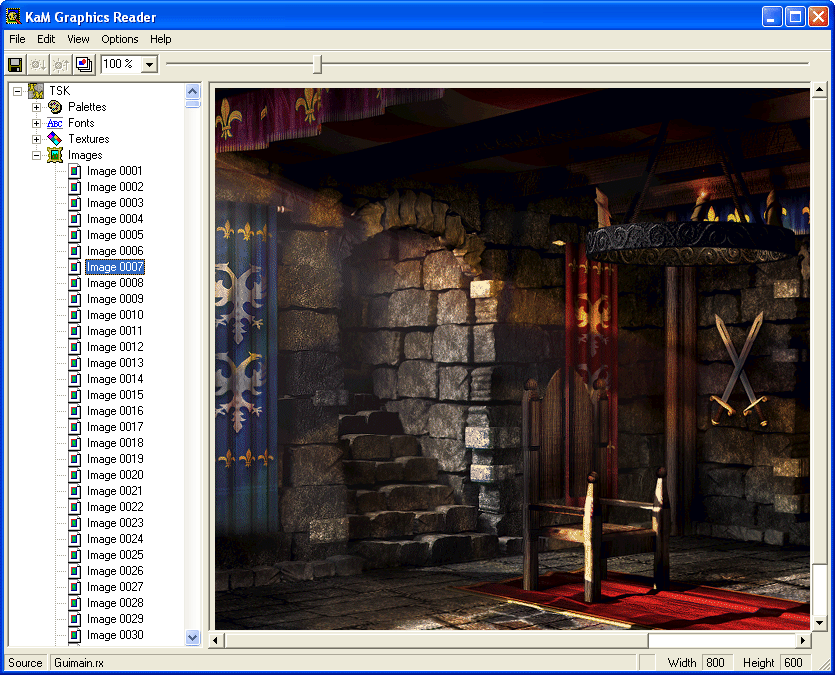835x675 pixels.
Task: Click the TSK root node icon
Action: (x=36, y=91)
